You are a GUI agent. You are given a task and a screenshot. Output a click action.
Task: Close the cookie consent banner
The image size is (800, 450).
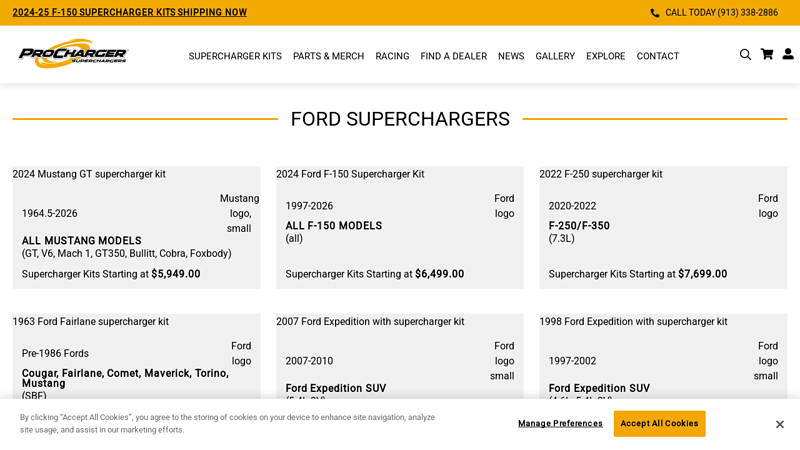point(779,424)
